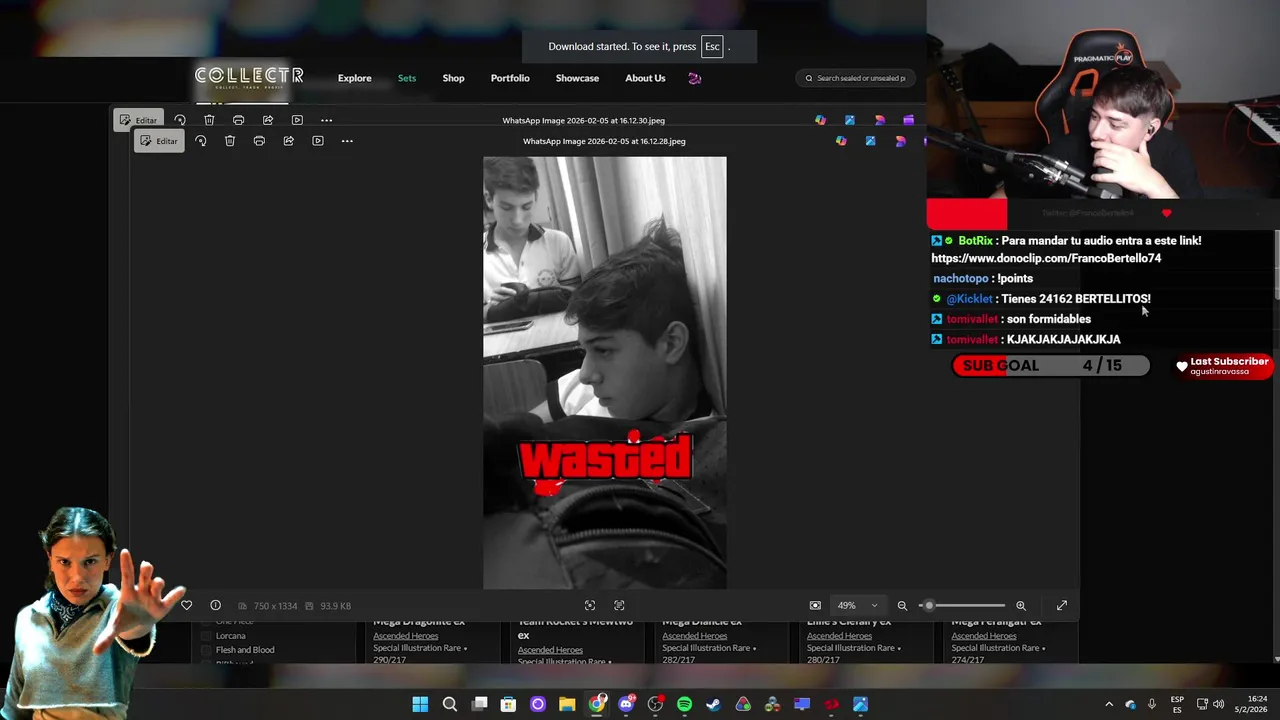1280x720 pixels.
Task: Click microphone icon in system tray
Action: click(1152, 704)
